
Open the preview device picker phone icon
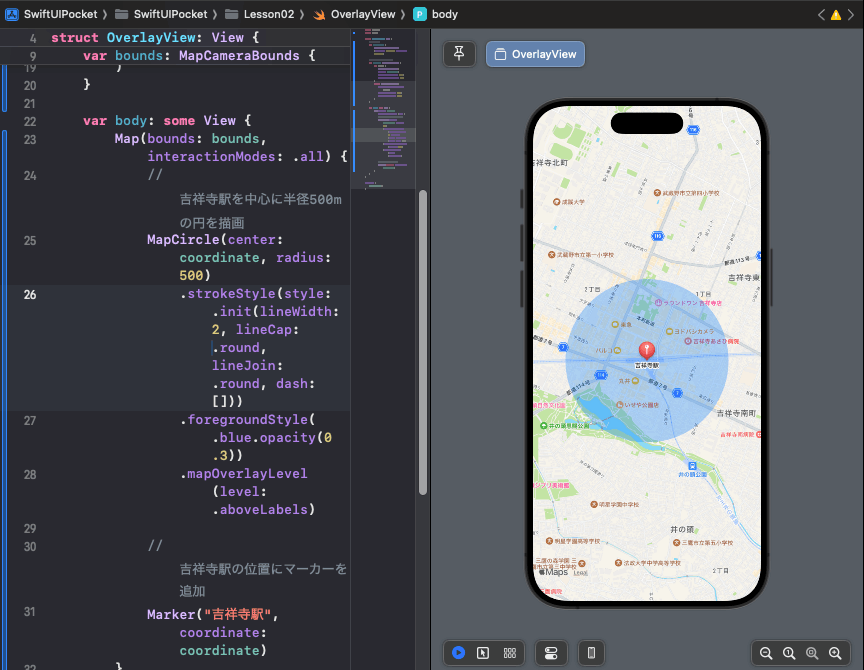pyautogui.click(x=591, y=653)
